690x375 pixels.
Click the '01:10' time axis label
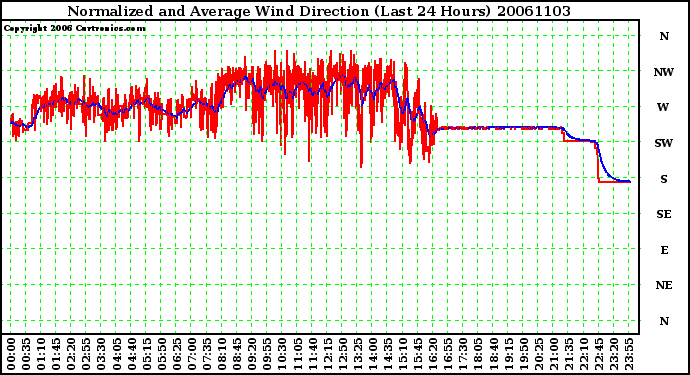(41, 354)
